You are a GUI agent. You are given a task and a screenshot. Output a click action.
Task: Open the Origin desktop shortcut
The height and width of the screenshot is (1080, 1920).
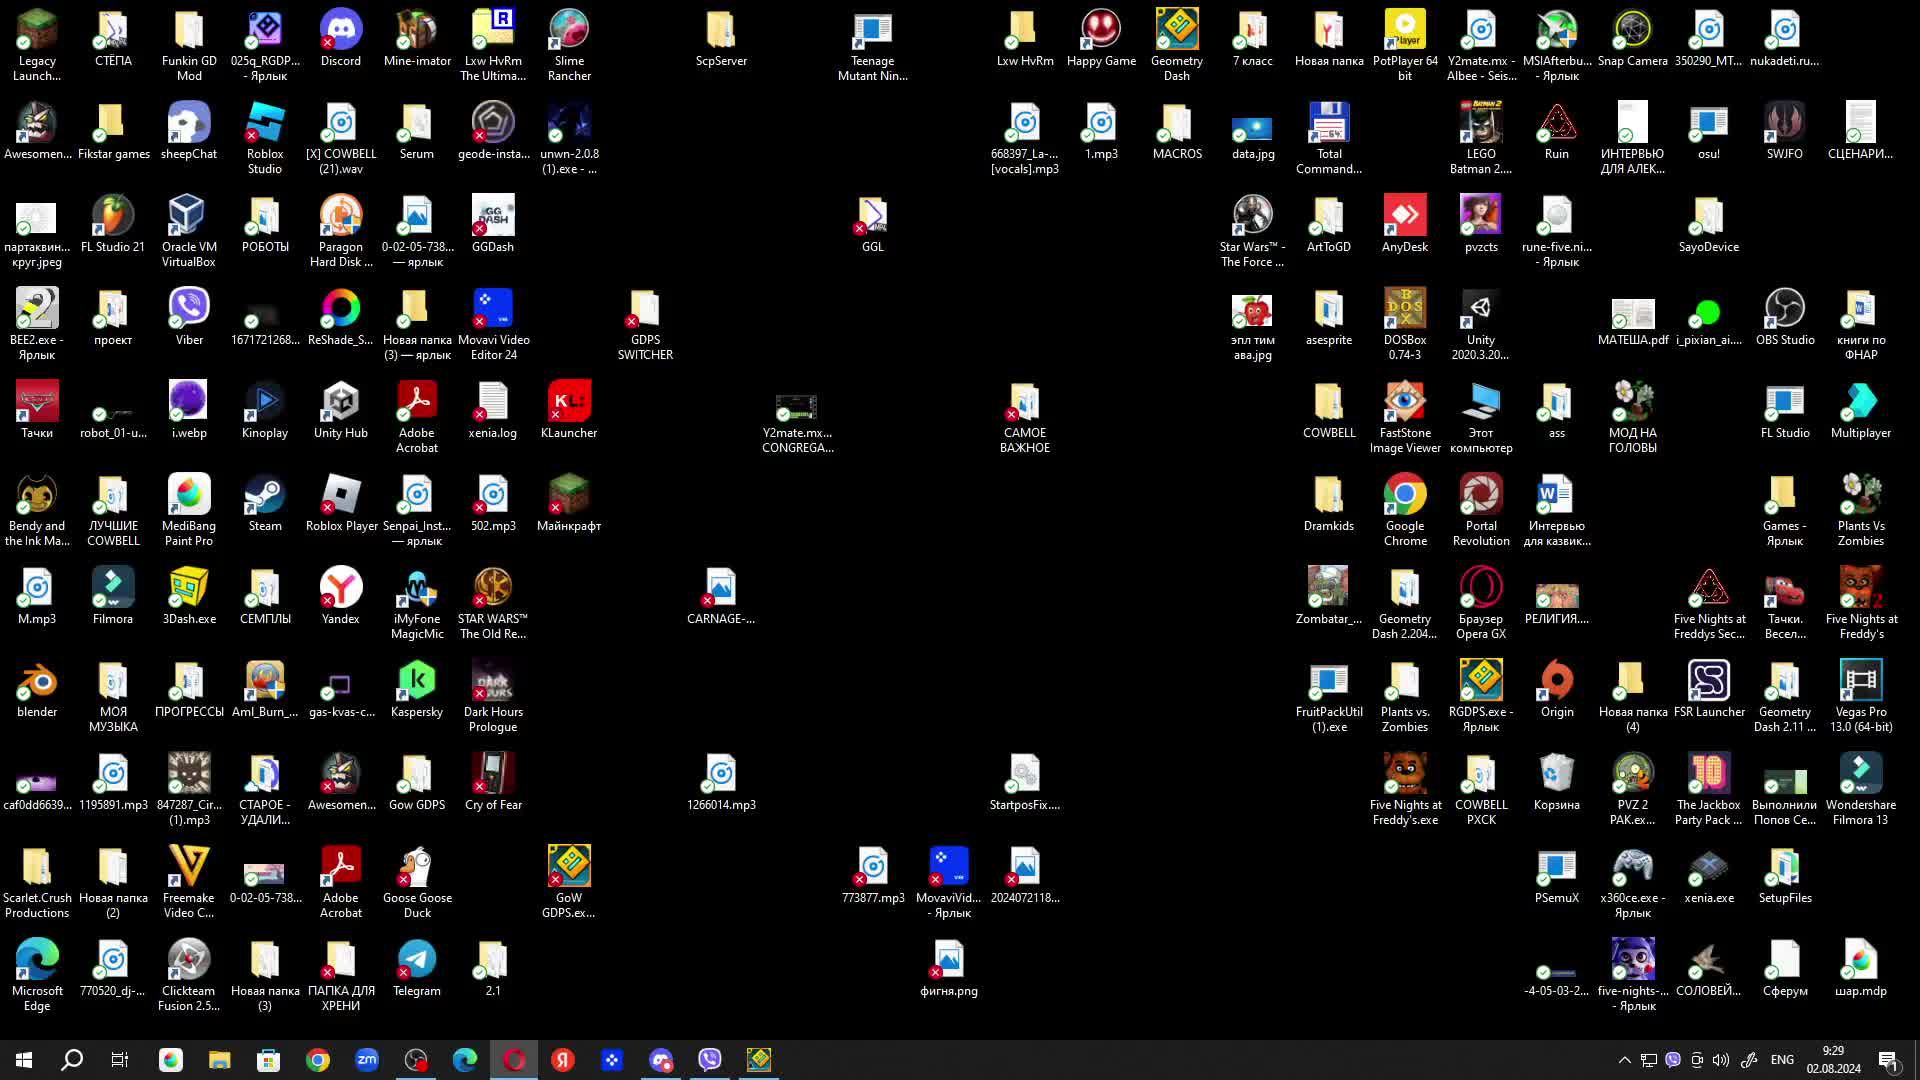tap(1557, 689)
